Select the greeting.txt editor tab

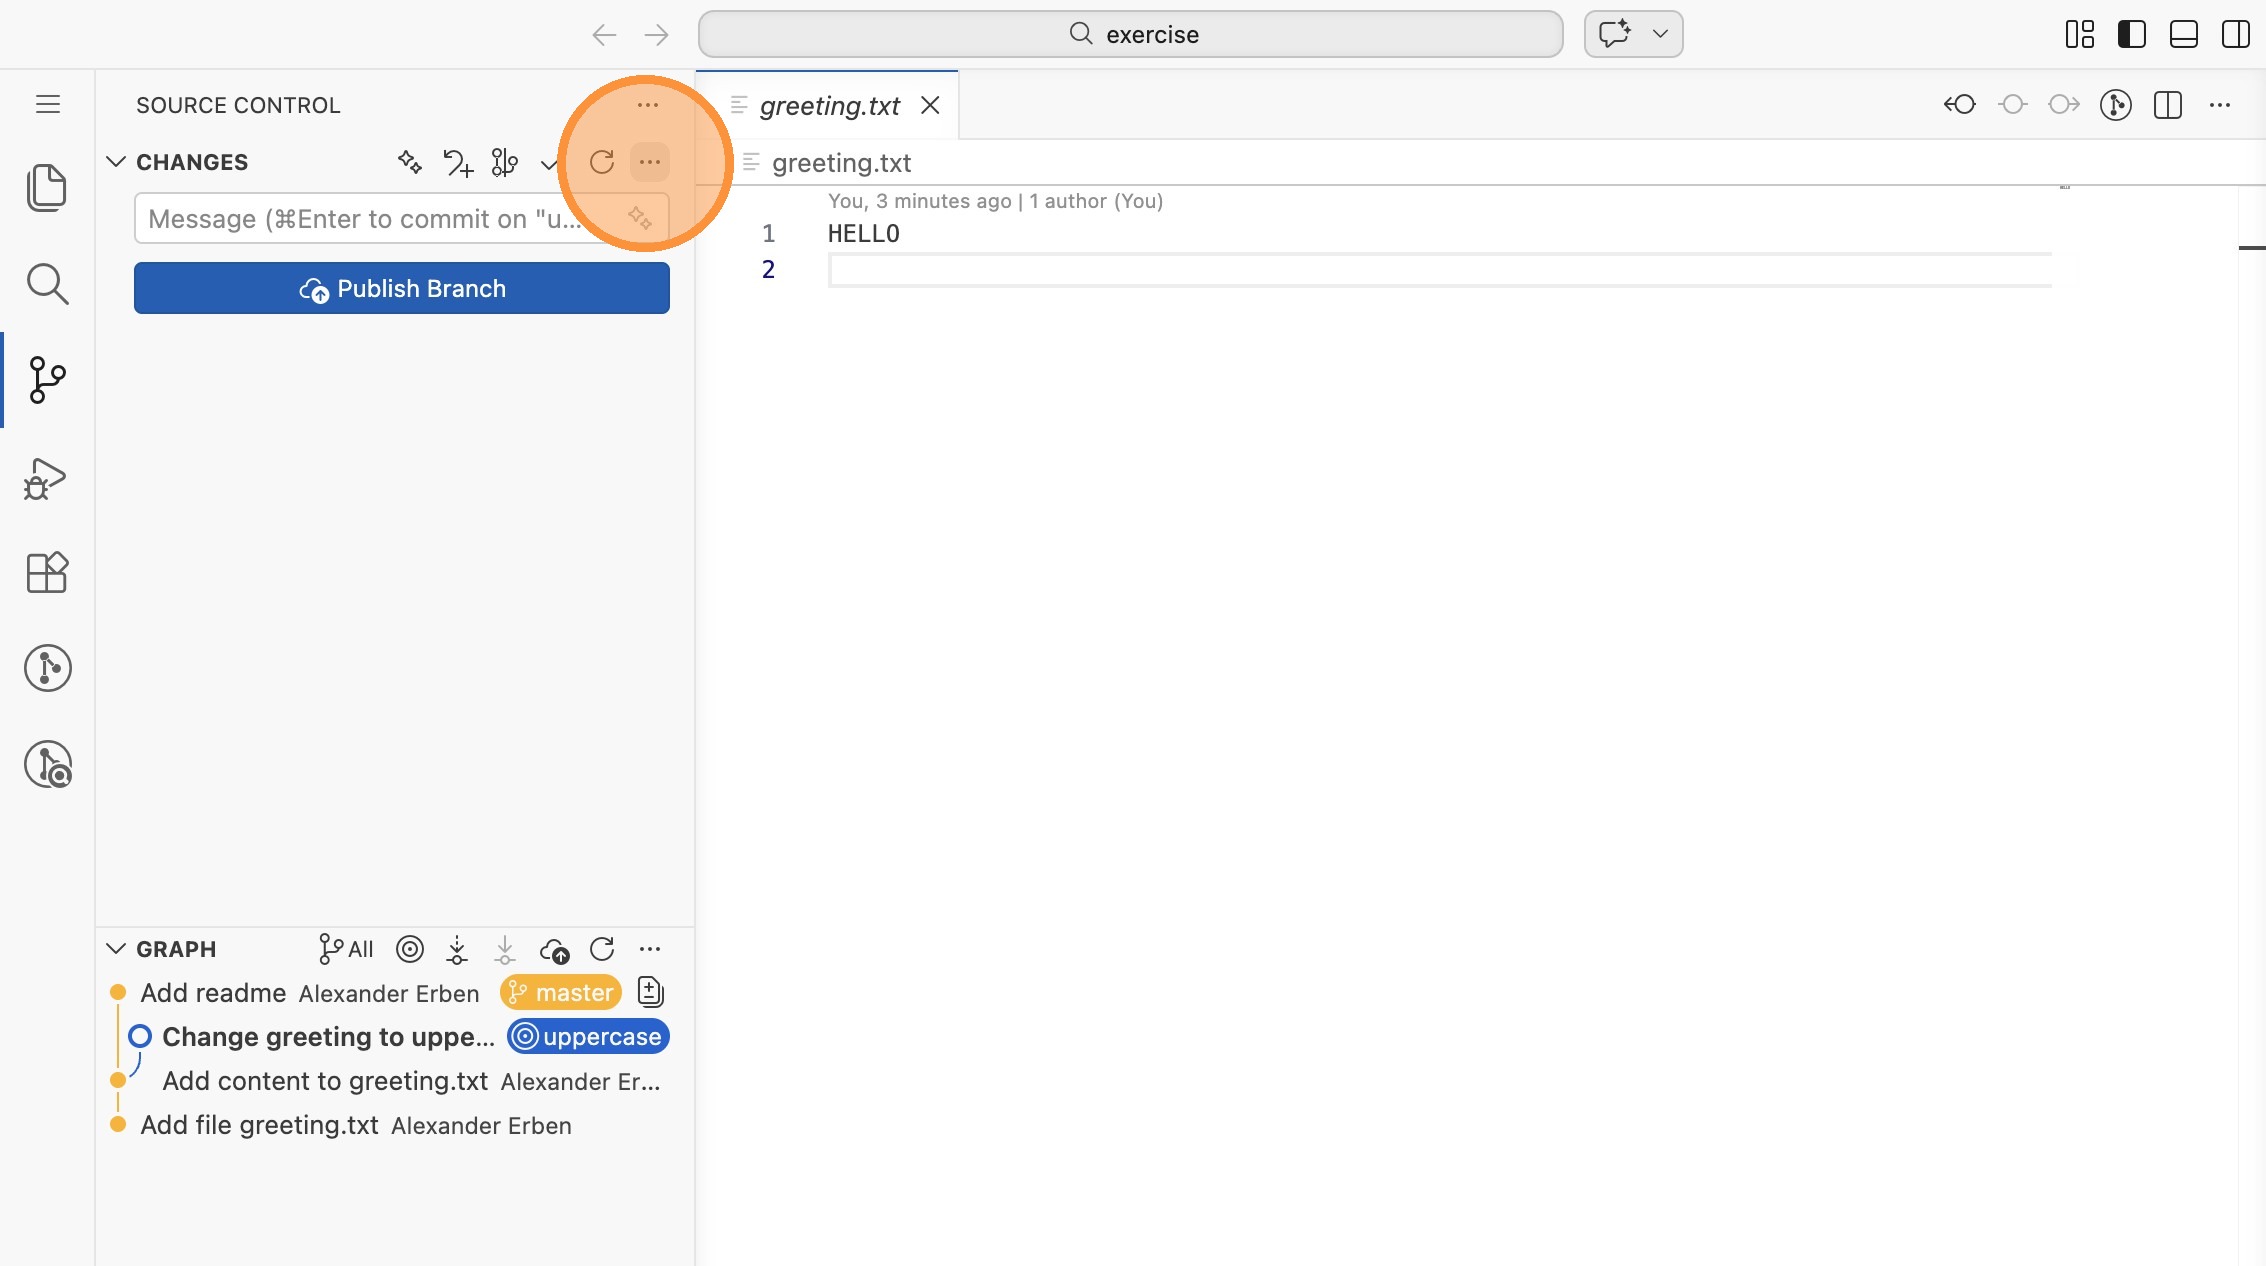pos(829,105)
